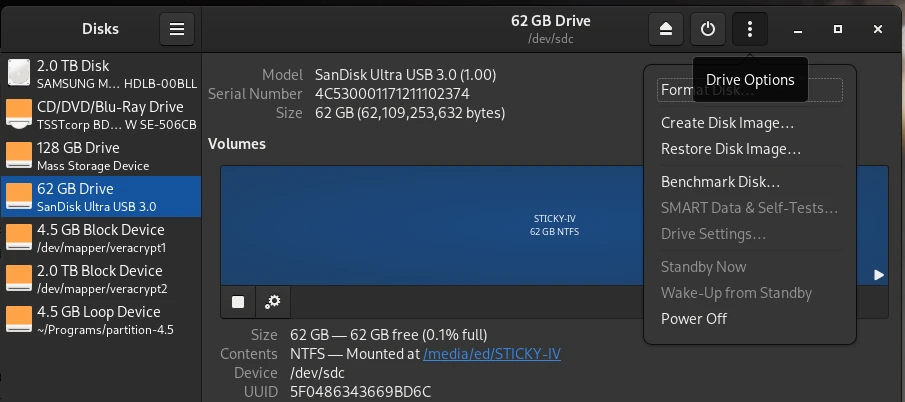Choose Benchmark Disk menu entry
Viewport: 905px width, 402px height.
pyautogui.click(x=720, y=182)
